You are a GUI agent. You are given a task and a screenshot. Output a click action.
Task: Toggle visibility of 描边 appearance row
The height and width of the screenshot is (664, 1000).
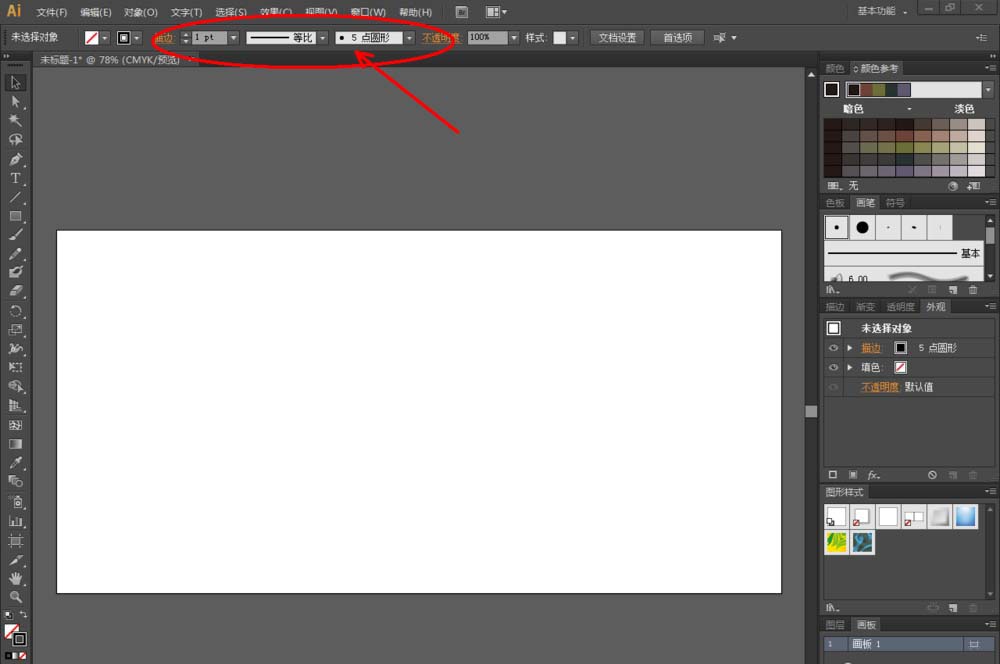point(833,348)
